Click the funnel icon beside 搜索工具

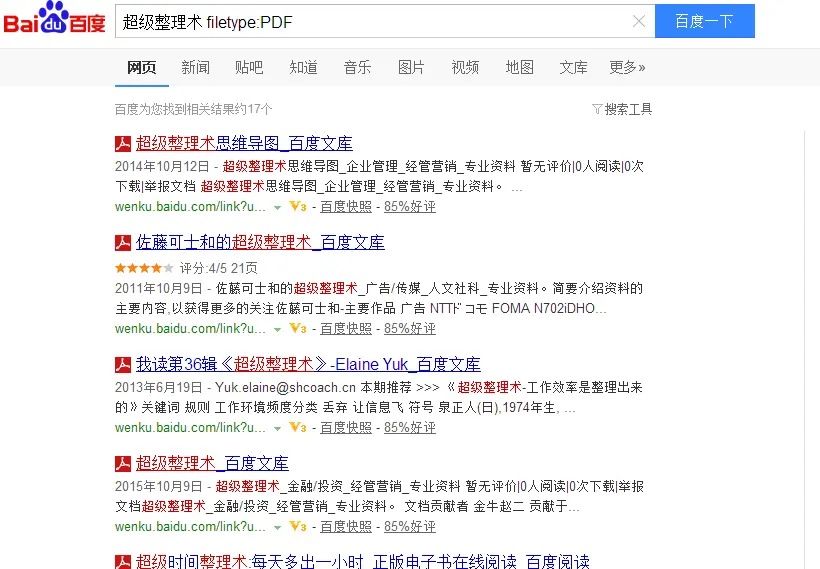tap(597, 109)
